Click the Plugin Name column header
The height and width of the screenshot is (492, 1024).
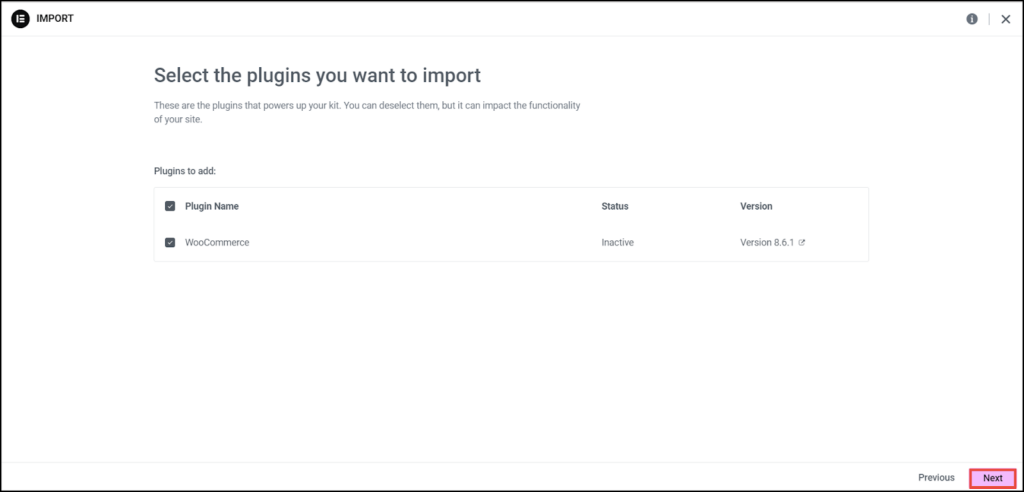(212, 206)
